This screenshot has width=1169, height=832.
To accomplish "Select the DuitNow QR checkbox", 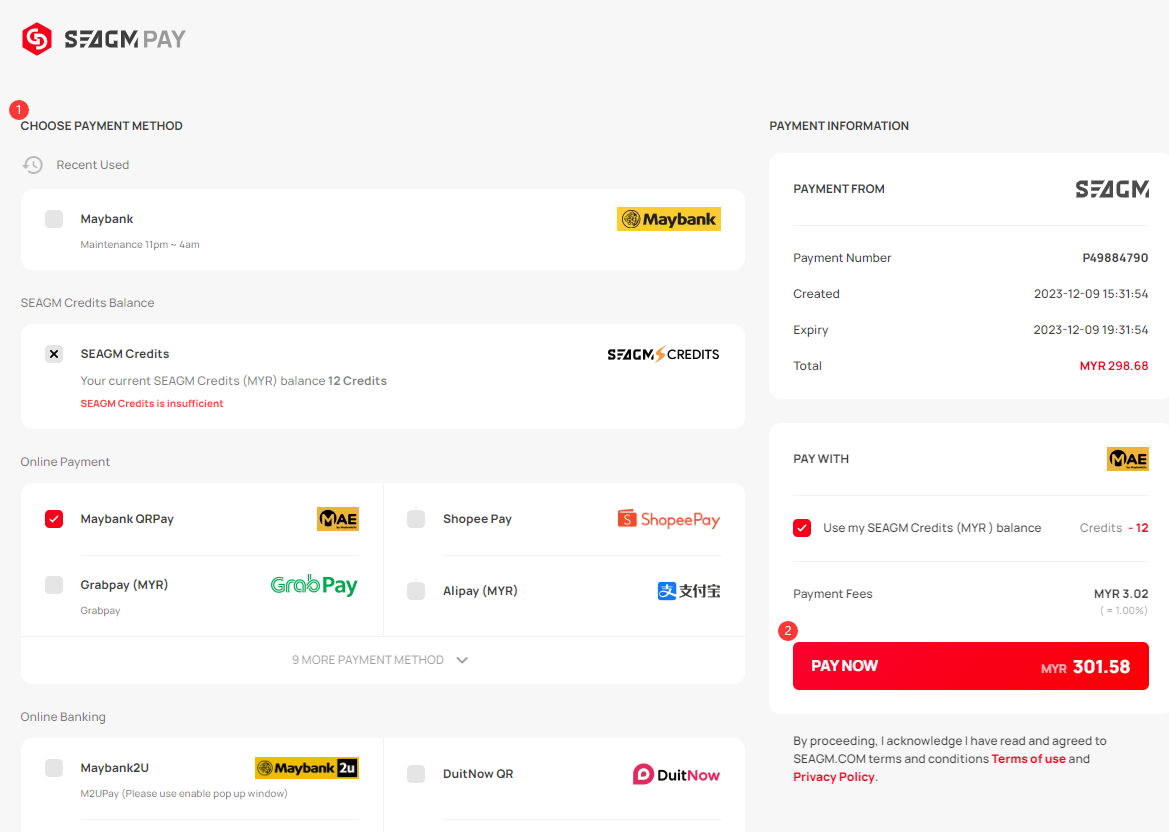I will [x=416, y=774].
